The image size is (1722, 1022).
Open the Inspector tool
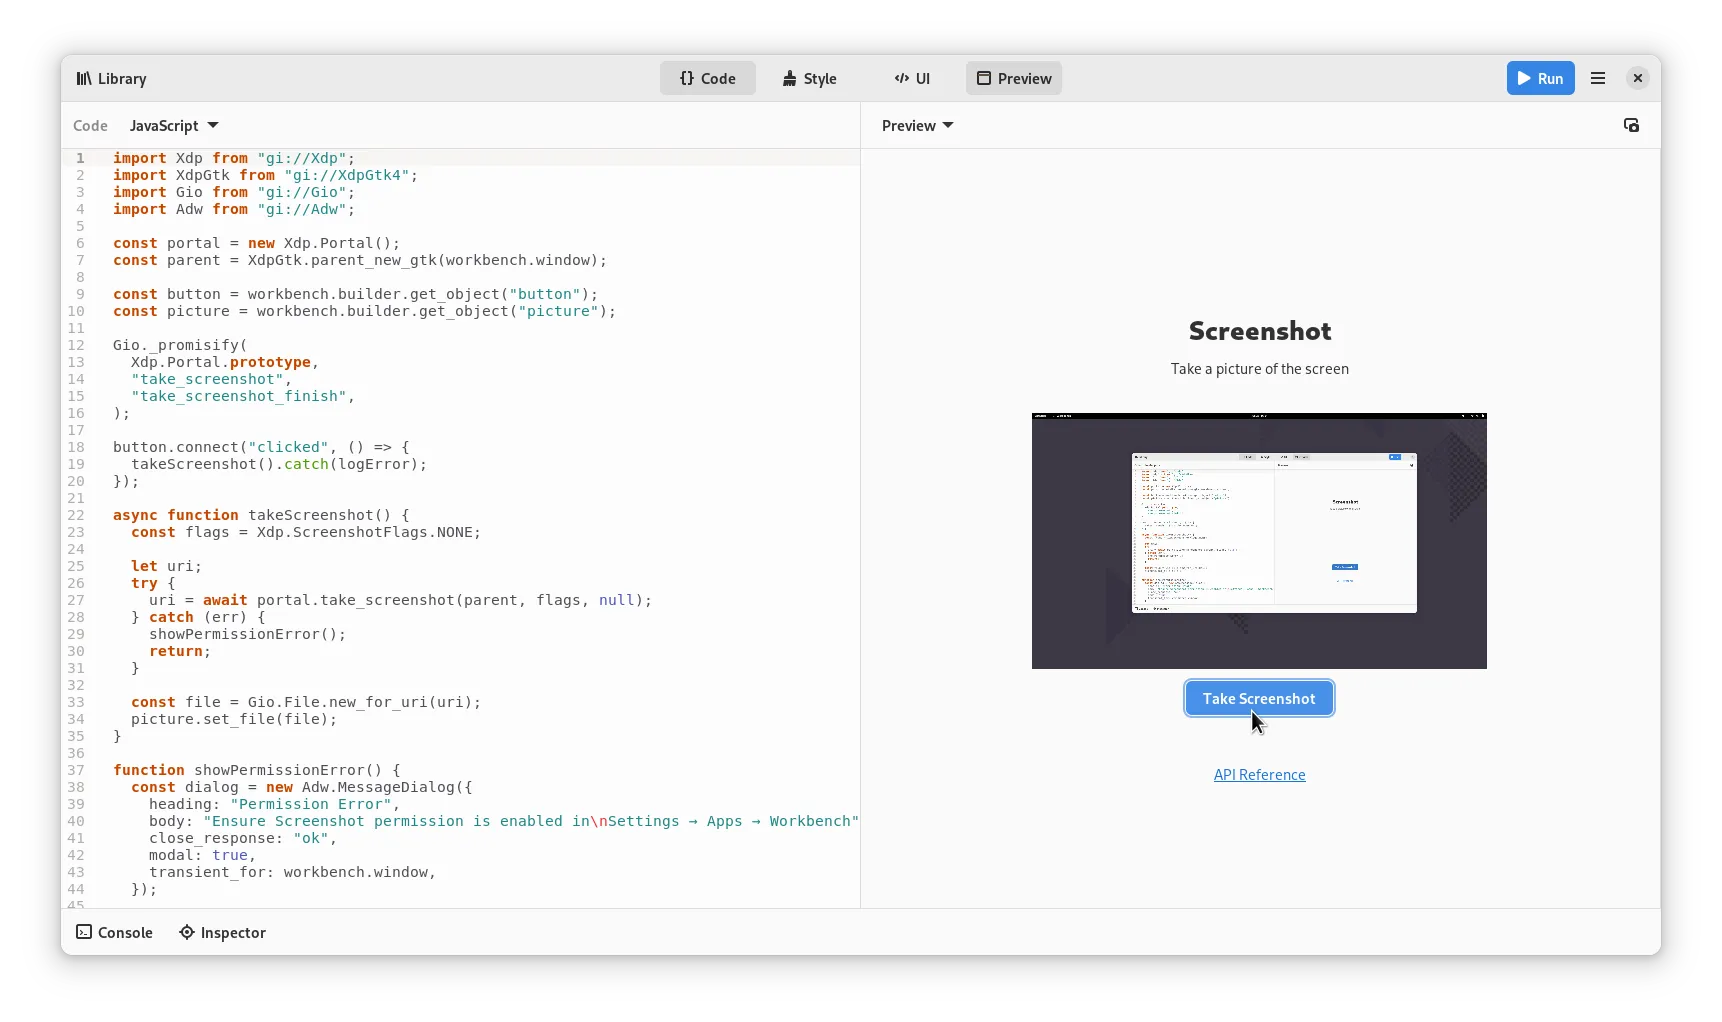(x=222, y=933)
